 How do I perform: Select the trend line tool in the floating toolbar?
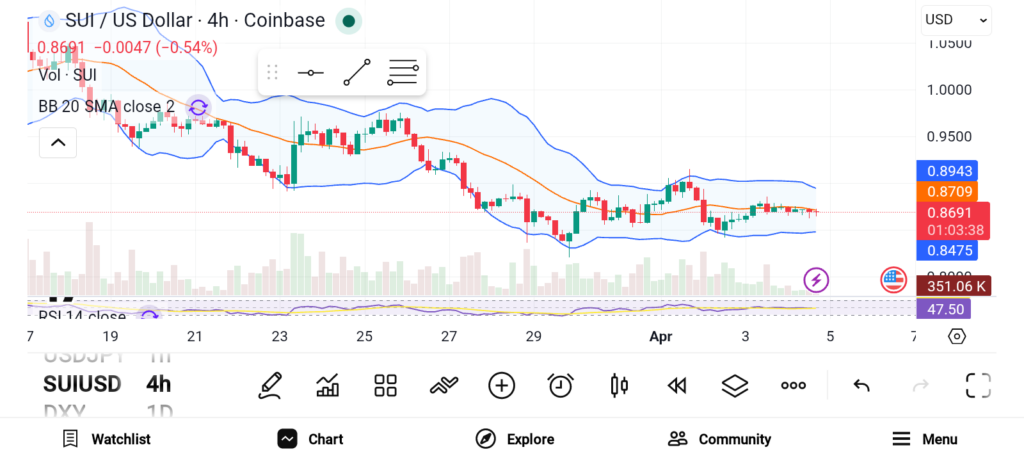click(x=356, y=72)
